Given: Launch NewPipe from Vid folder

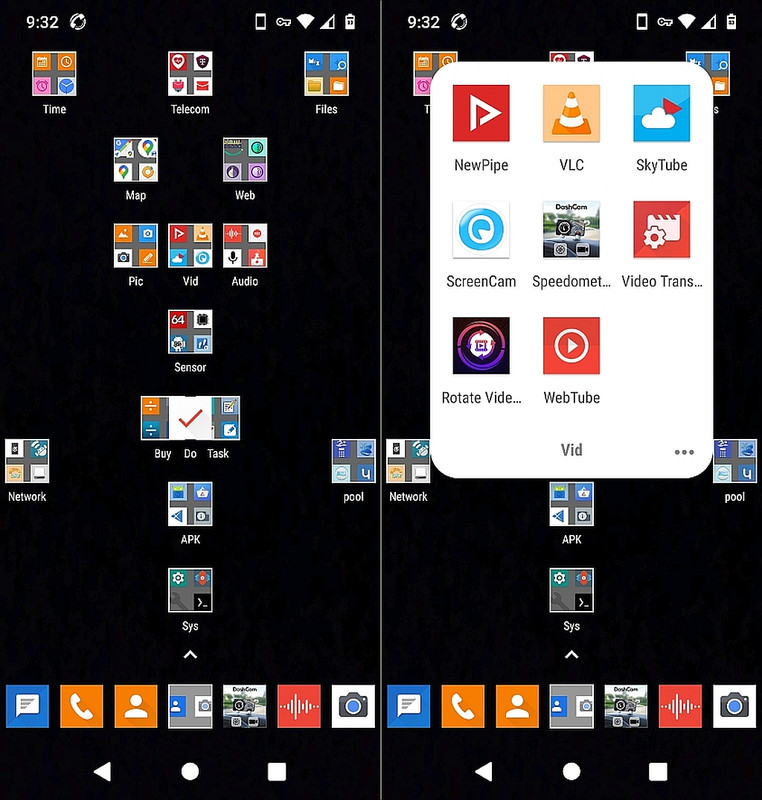Looking at the screenshot, I should (x=481, y=113).
